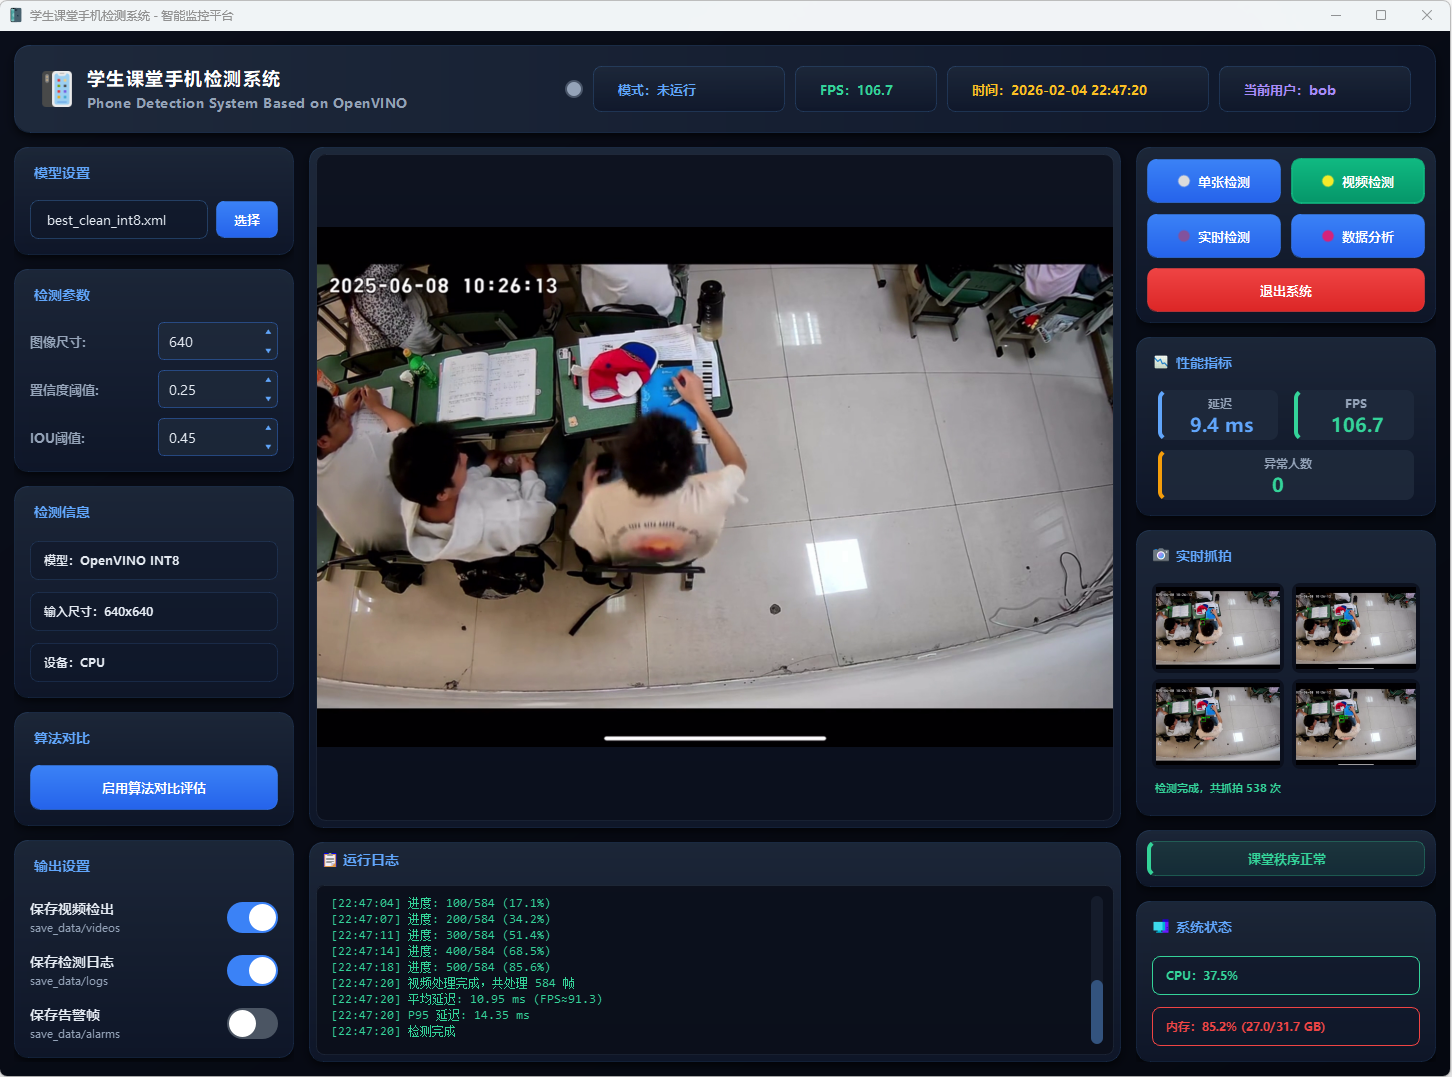Click the 启用算法对比评估 button

(154, 788)
